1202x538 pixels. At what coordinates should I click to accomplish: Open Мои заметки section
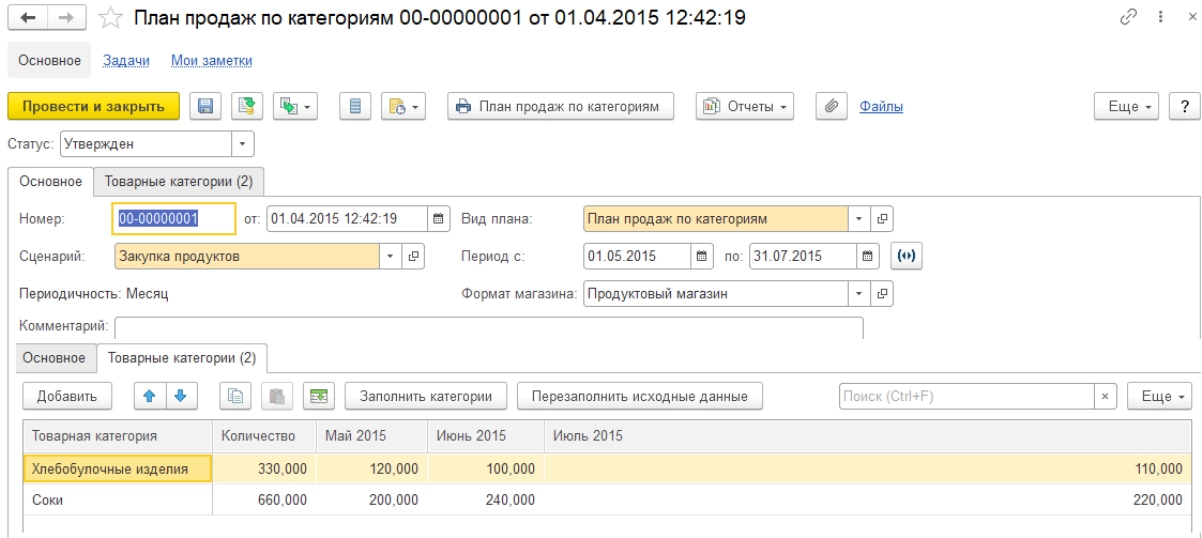click(x=209, y=61)
